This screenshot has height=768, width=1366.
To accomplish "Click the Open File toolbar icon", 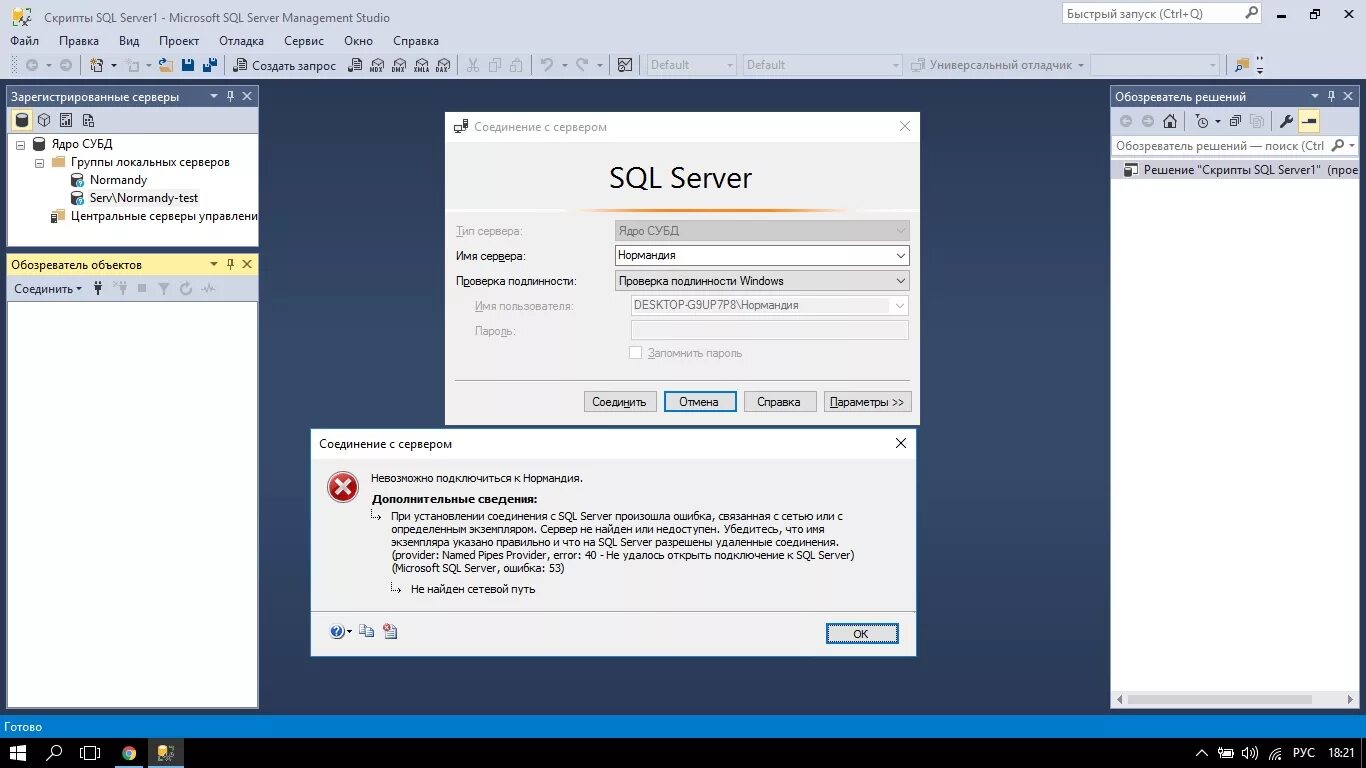I will pyautogui.click(x=166, y=65).
